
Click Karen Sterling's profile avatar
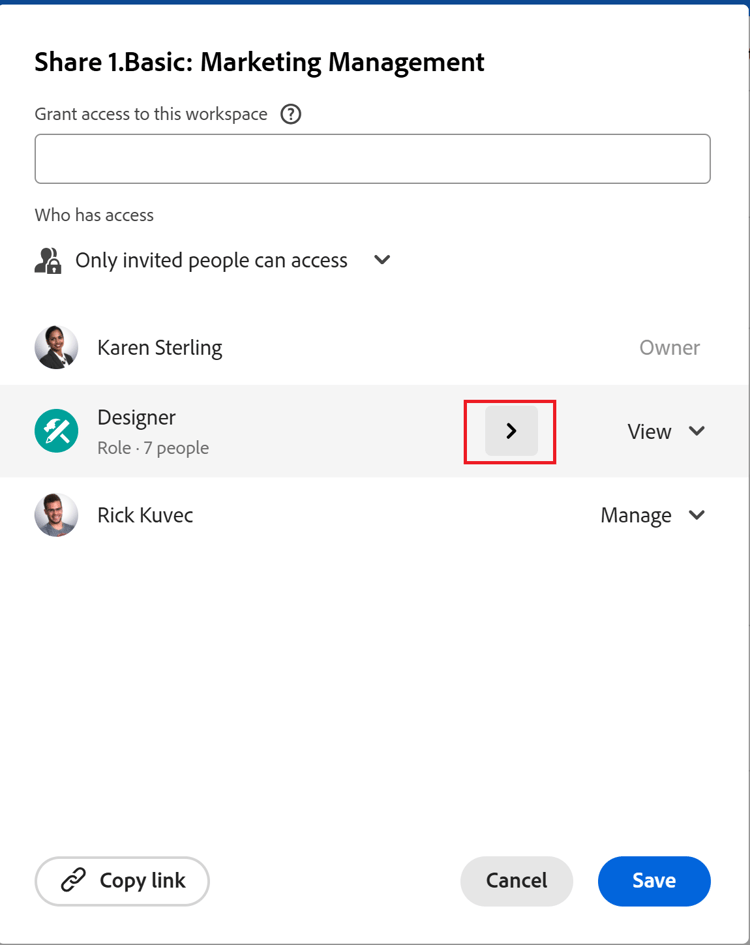tap(56, 347)
